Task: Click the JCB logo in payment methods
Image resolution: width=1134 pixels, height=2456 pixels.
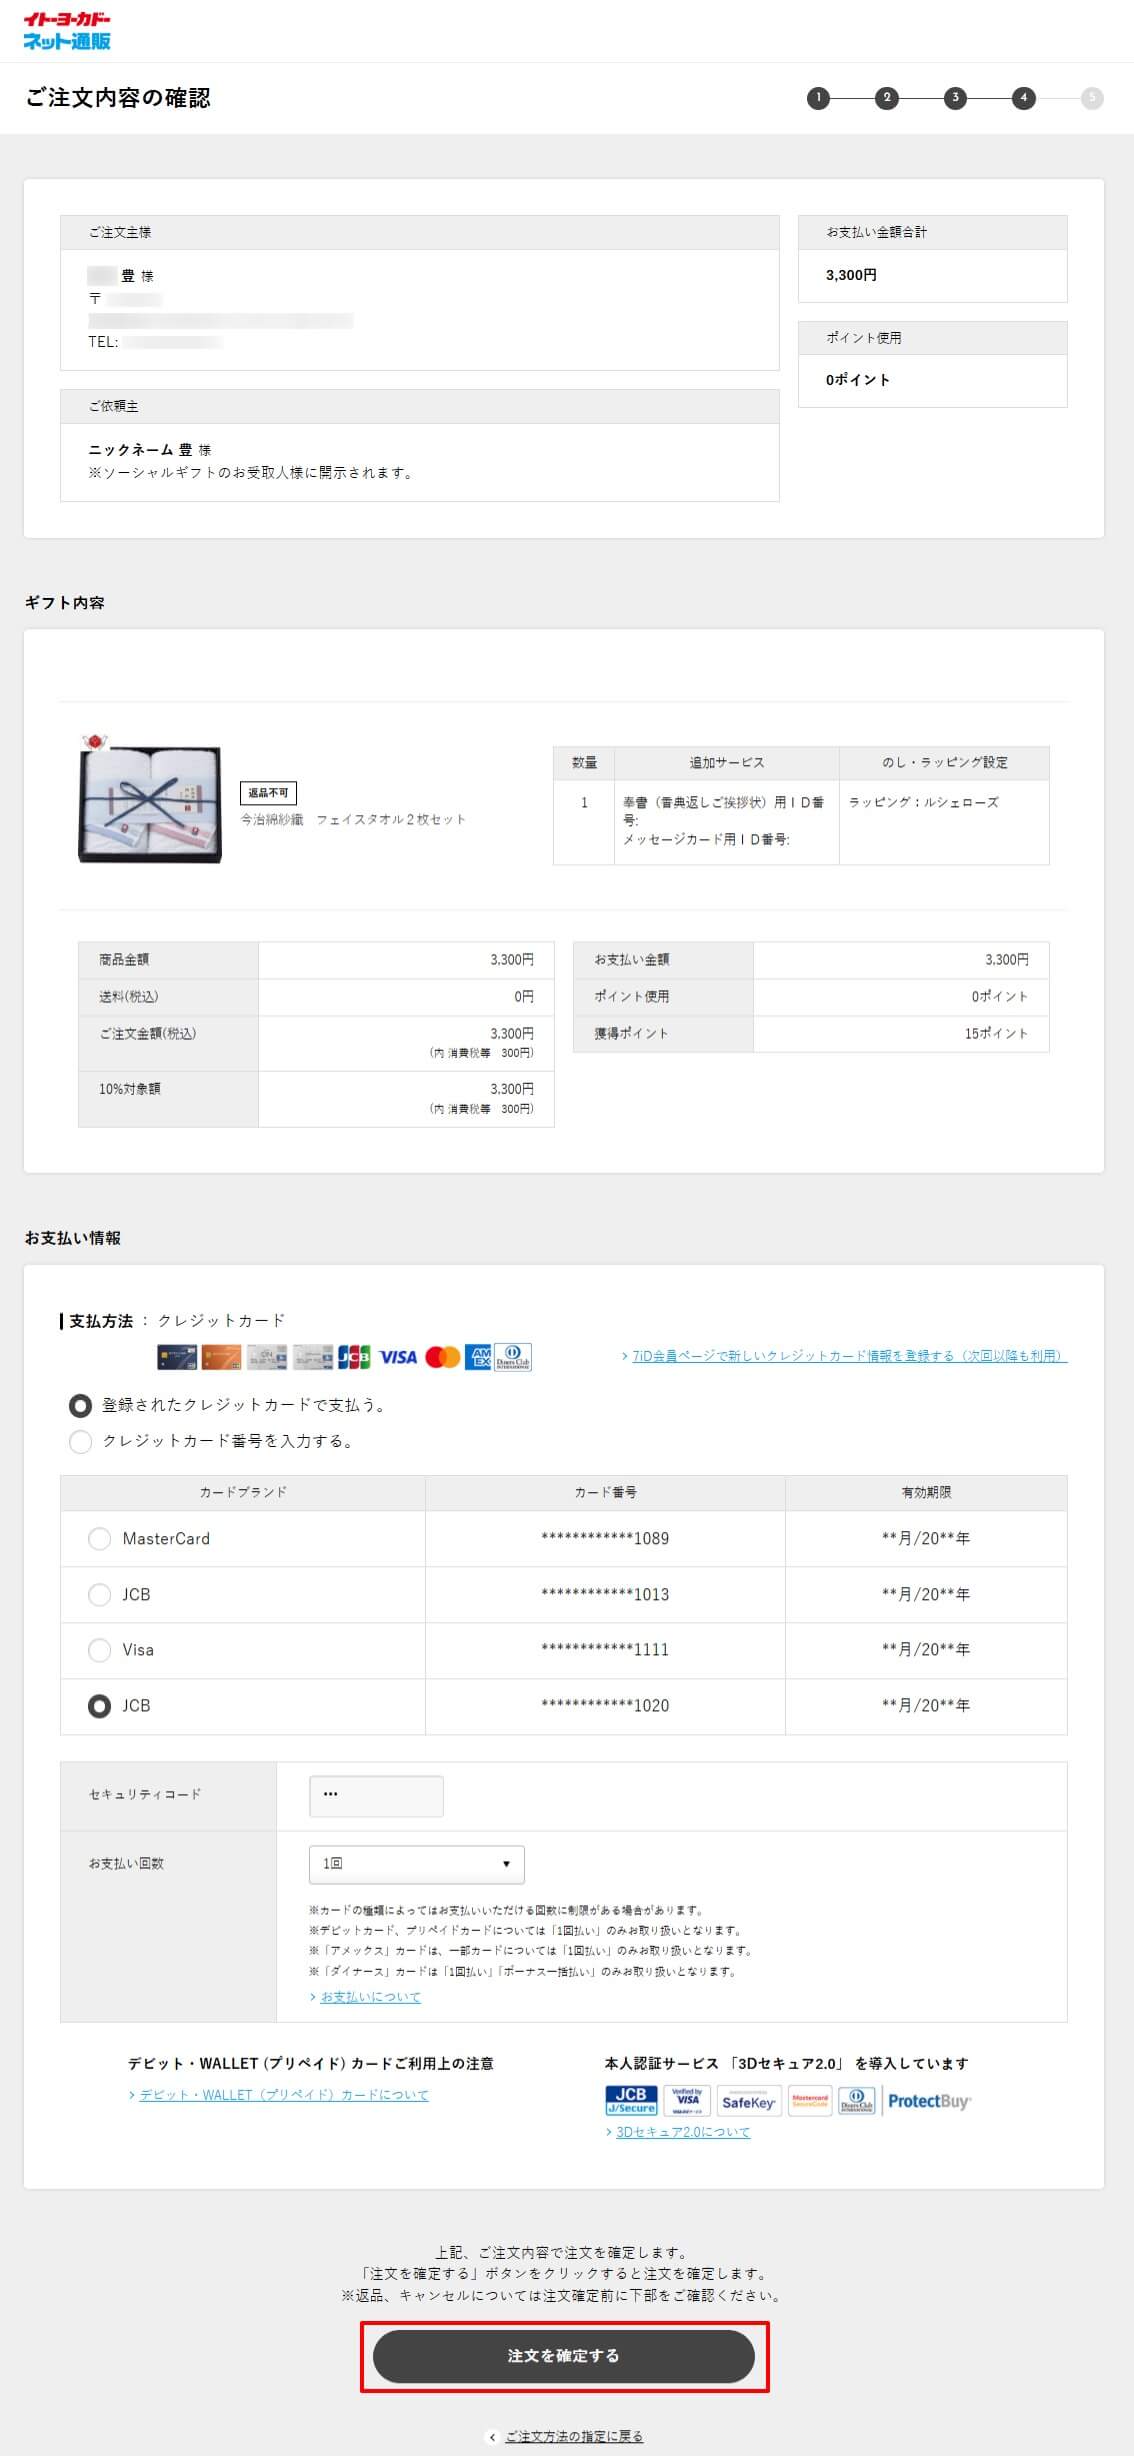Action: pyautogui.click(x=354, y=1357)
